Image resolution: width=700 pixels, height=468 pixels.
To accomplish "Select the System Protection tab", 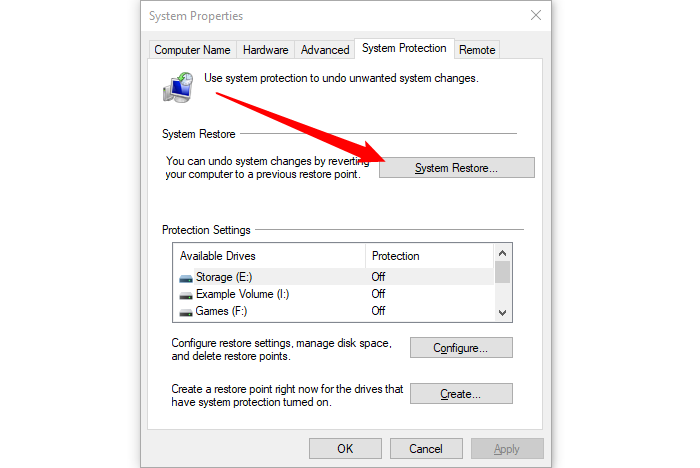I will coord(404,48).
